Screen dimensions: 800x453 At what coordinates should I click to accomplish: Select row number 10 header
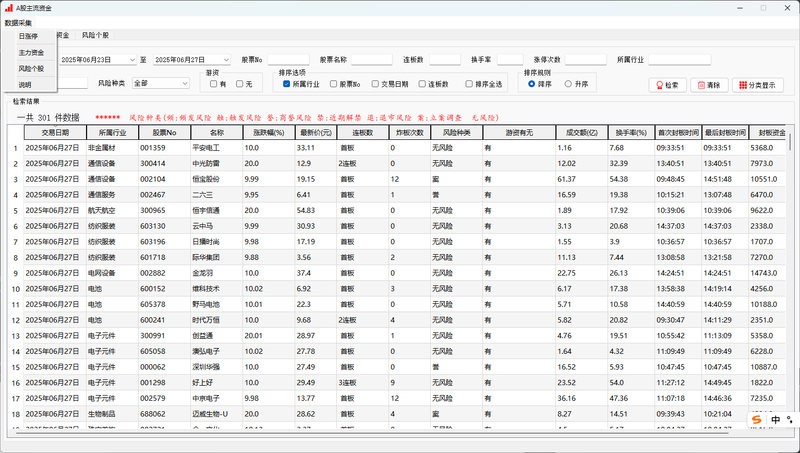15,289
